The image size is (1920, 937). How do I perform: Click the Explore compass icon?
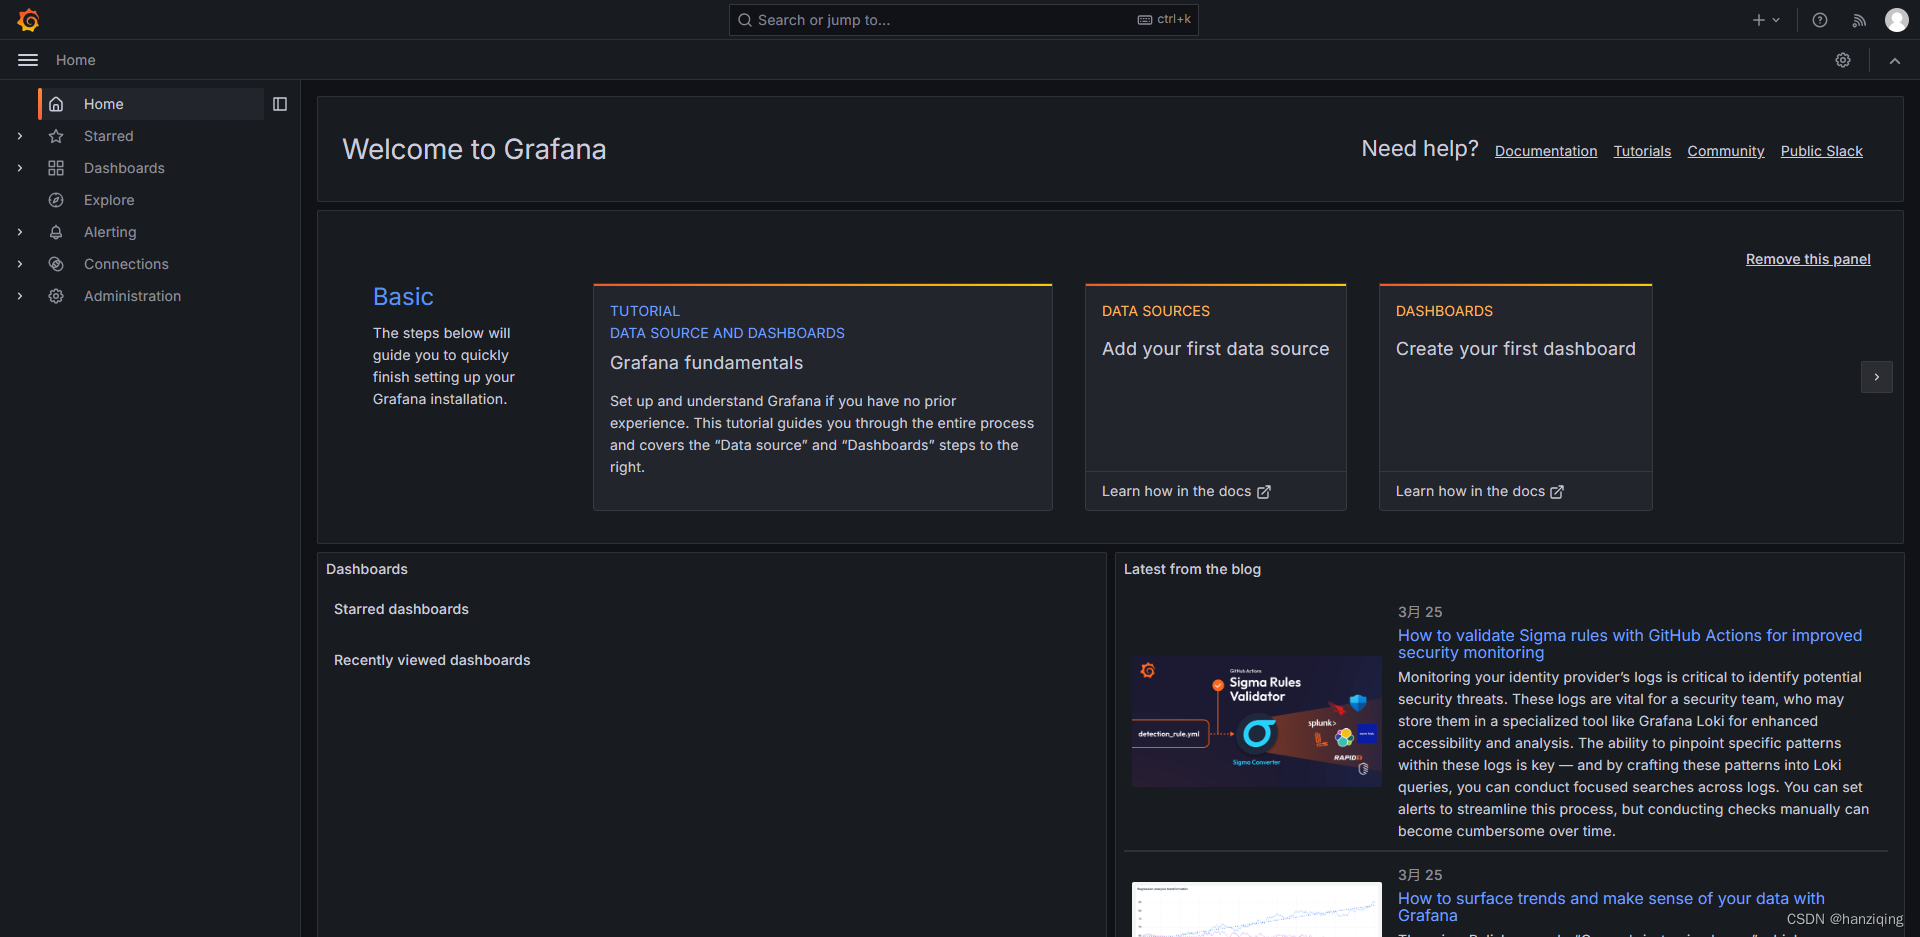[x=56, y=200]
